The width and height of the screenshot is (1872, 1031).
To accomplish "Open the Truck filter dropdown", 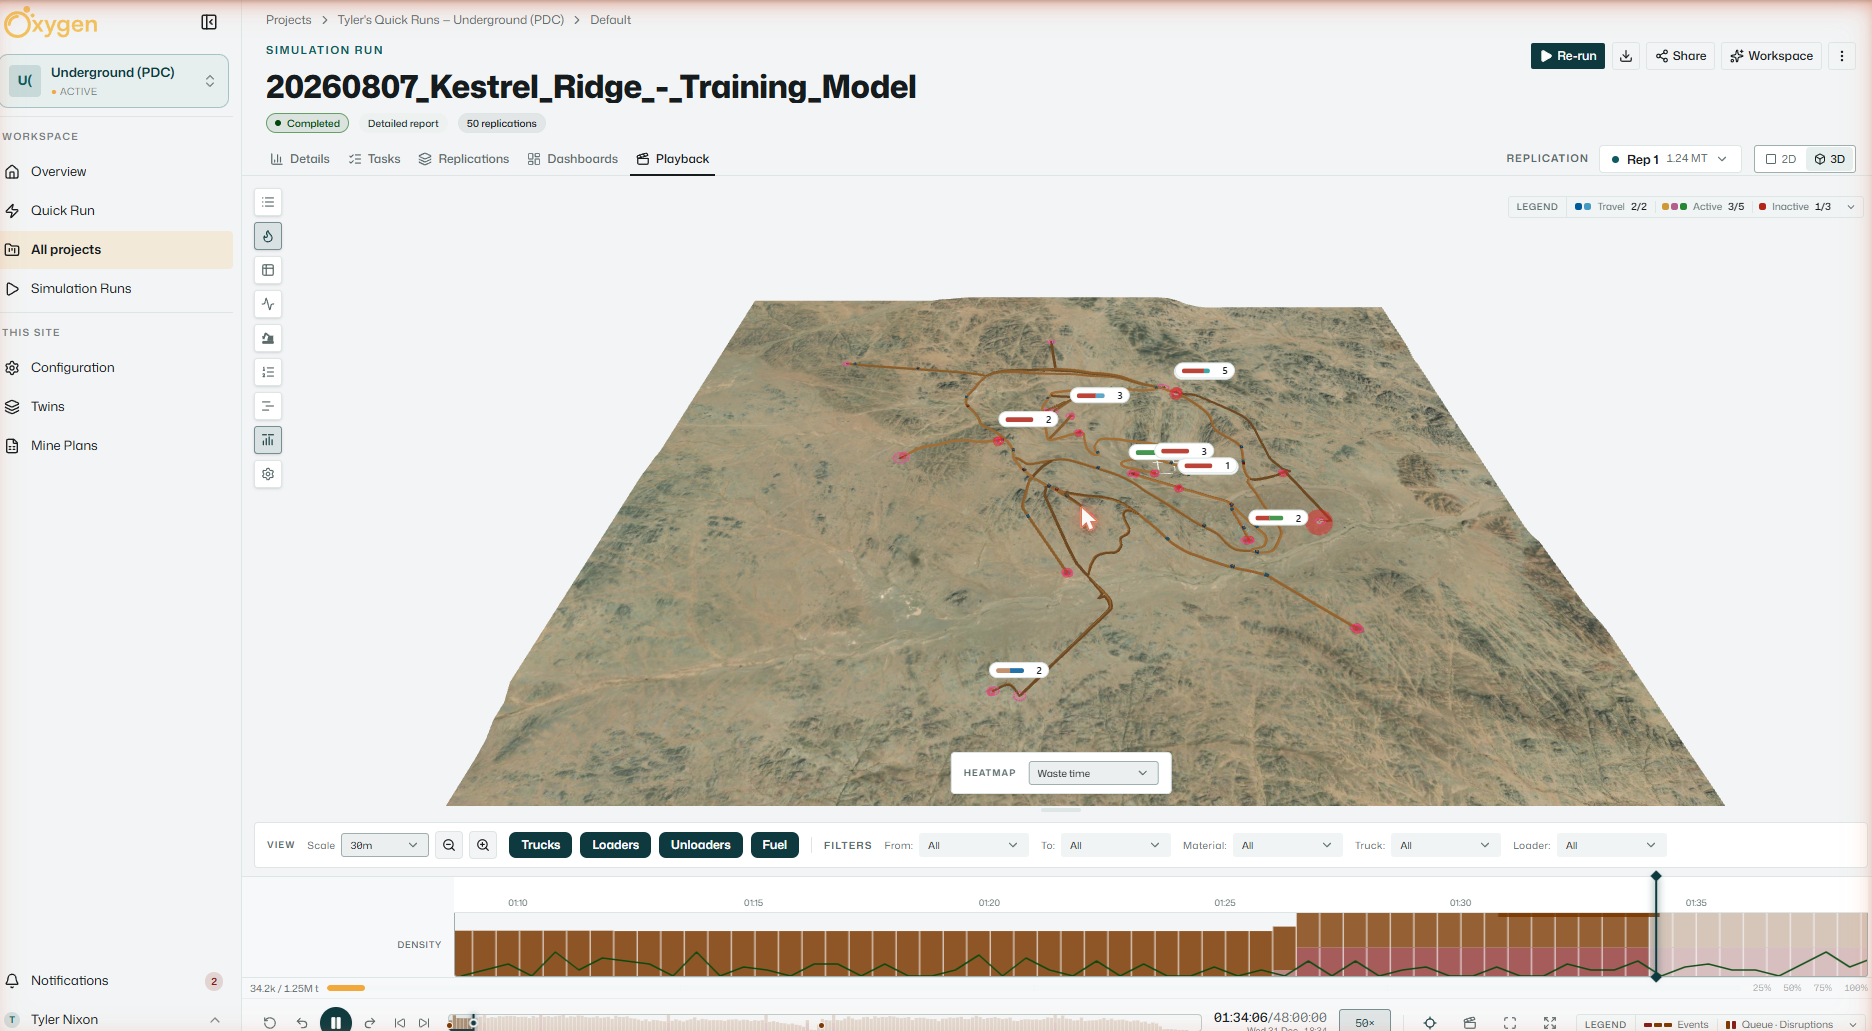I will tap(1446, 845).
